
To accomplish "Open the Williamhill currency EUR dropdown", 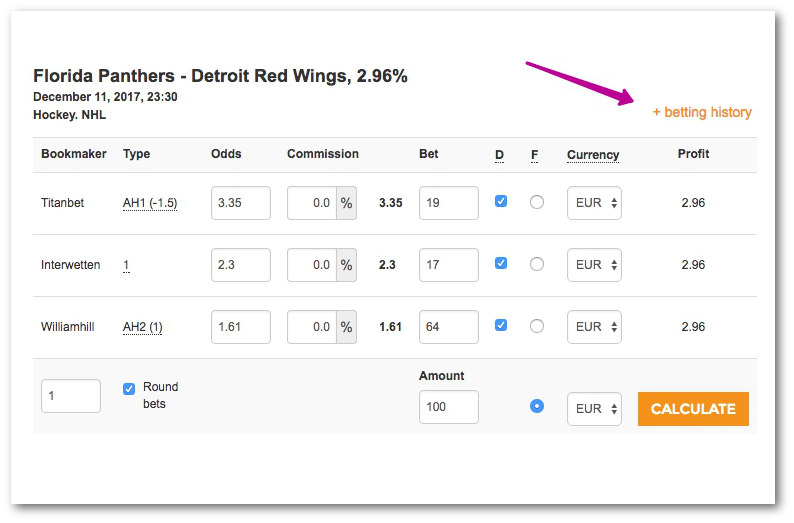I will pos(594,327).
